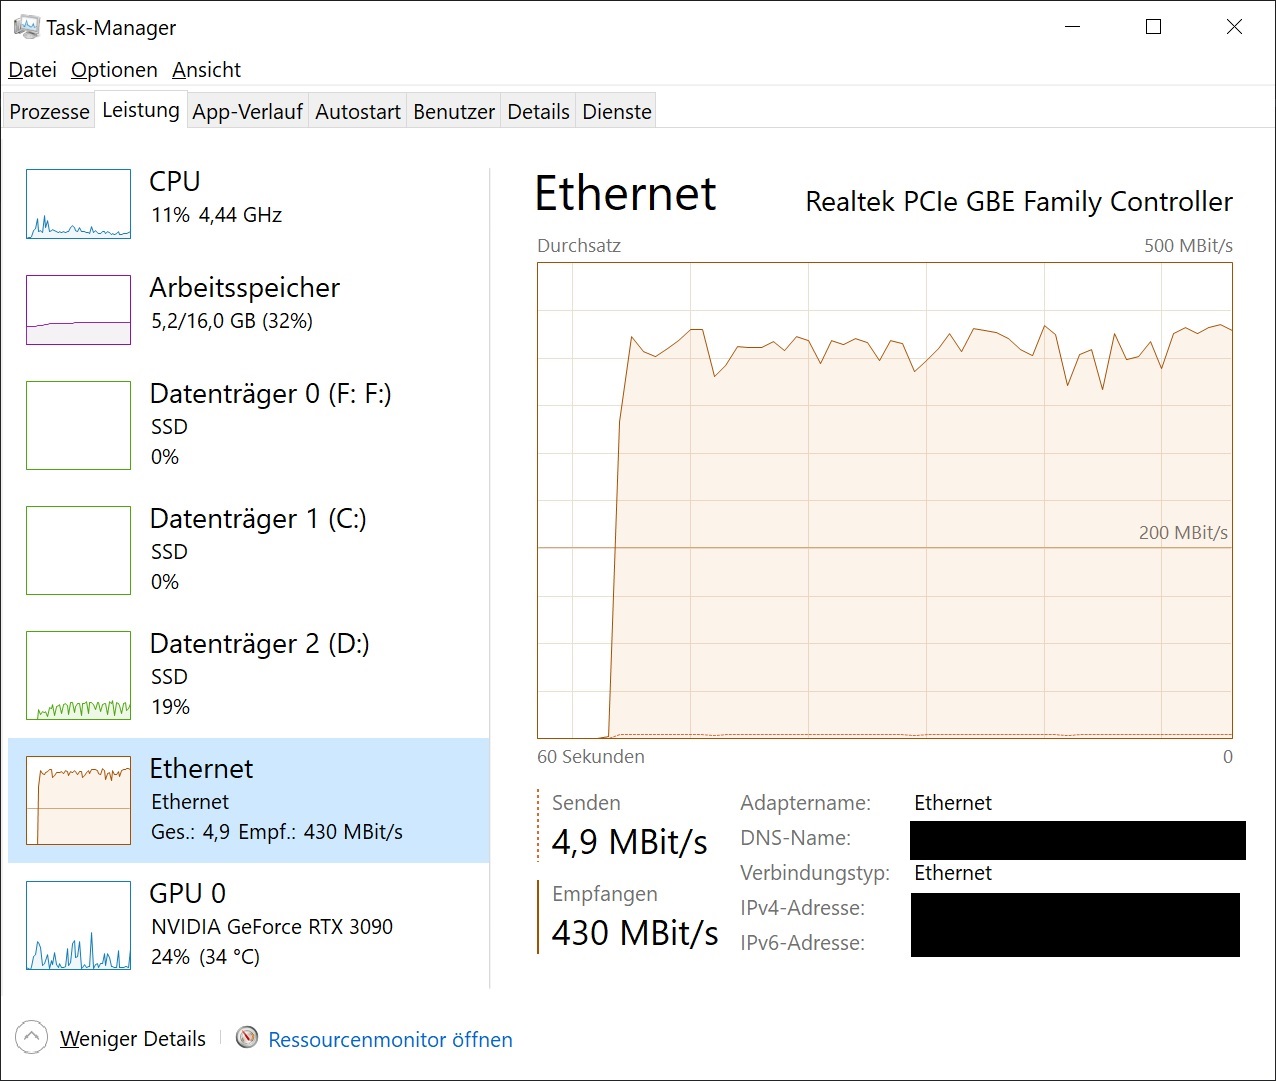
Task: Click the Realtek PCIe GBE Family Controller text
Action: (1019, 202)
